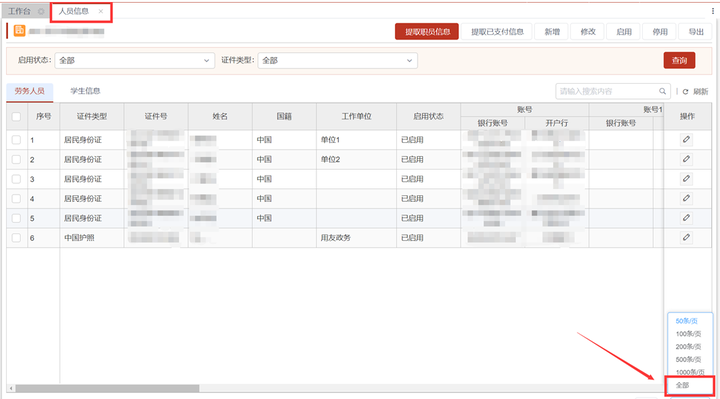The height and width of the screenshot is (399, 720).
Task: Click the 国籍 column header
Action: [x=284, y=117]
